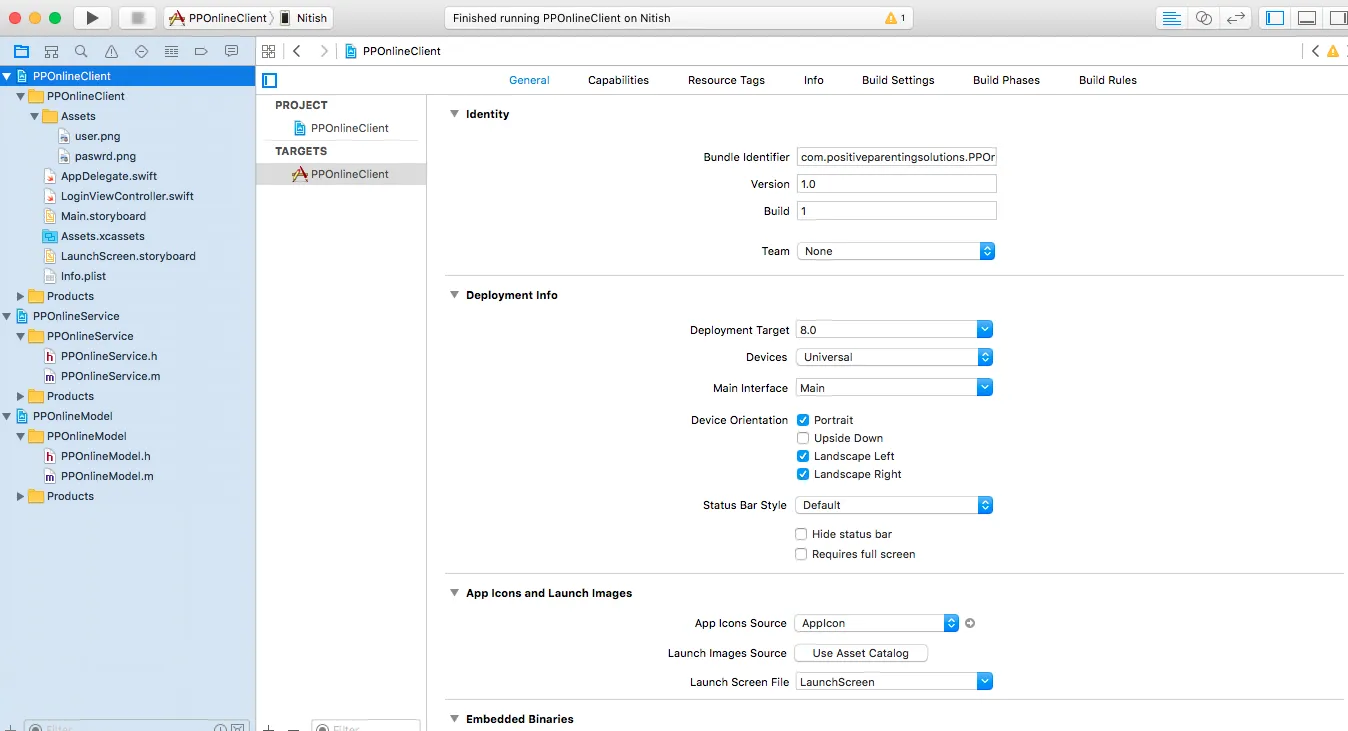Show the utilities panel
1348x731 pixels.
(x=1337, y=18)
